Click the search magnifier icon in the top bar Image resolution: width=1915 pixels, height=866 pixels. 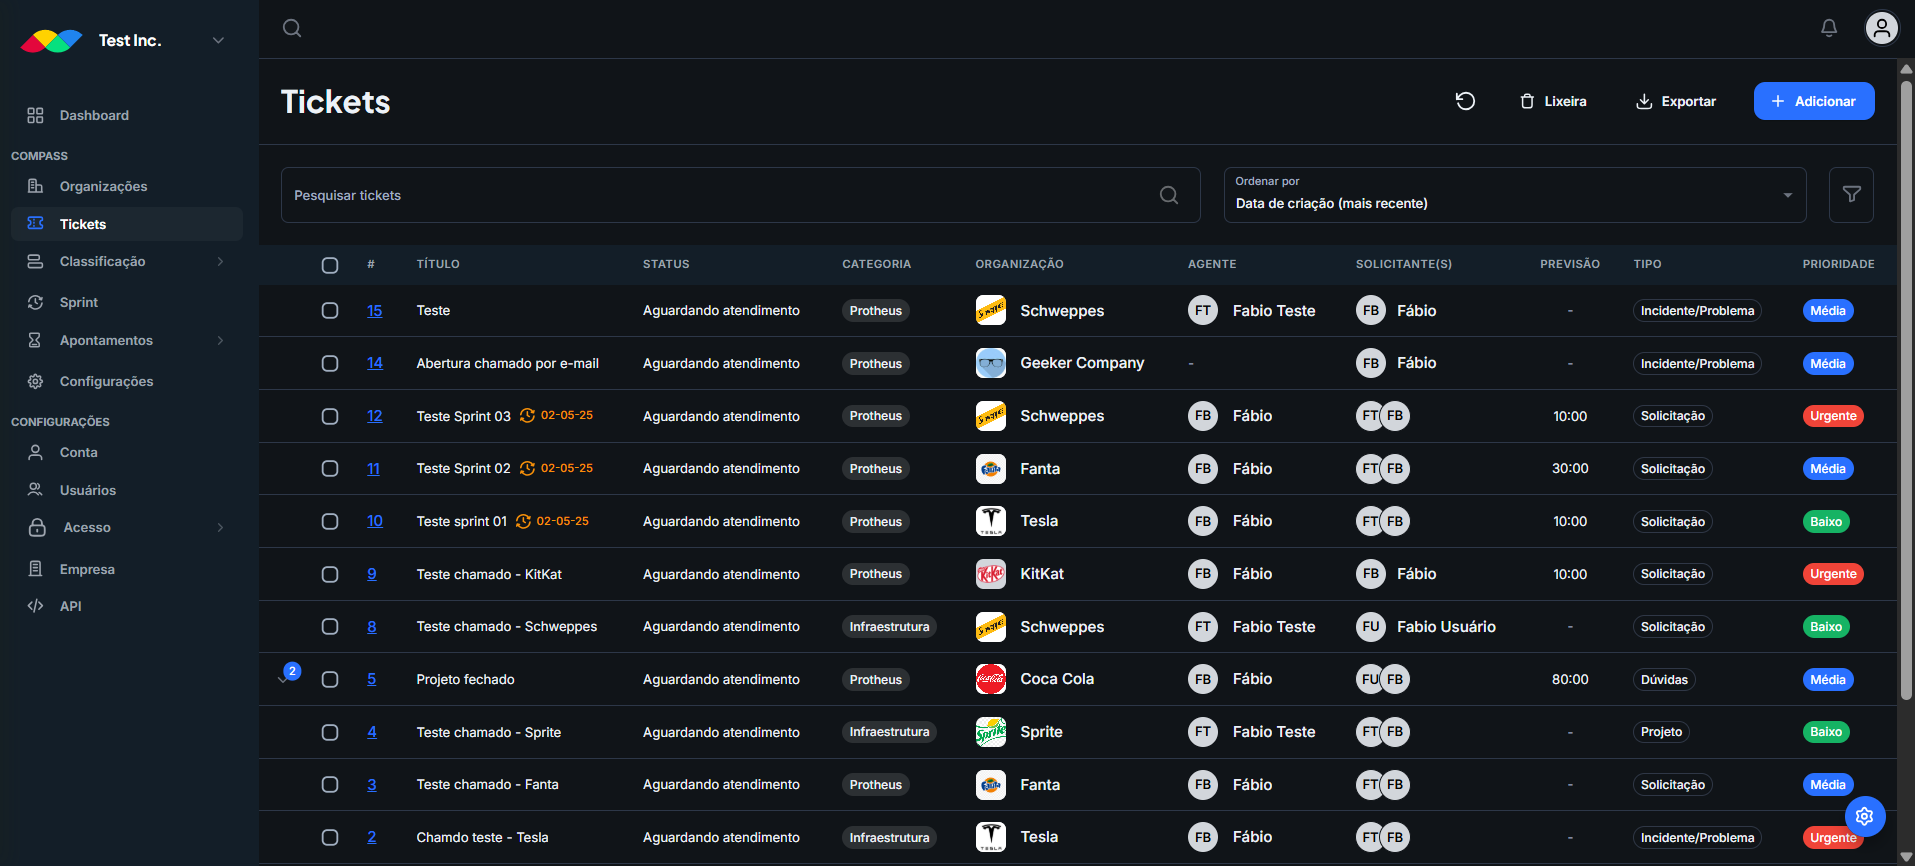pyautogui.click(x=292, y=28)
